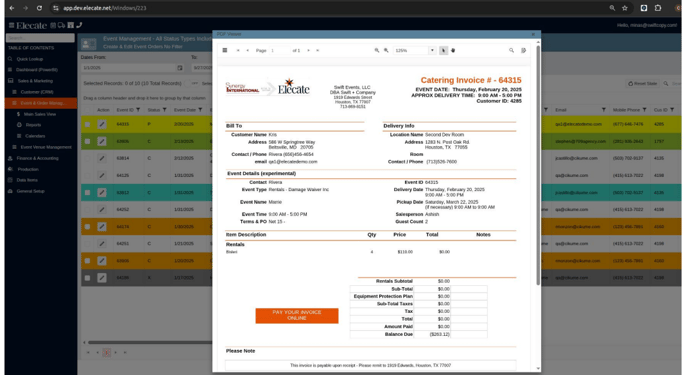688x375 pixels.
Task: Select the hand pan tool in PDF viewer
Action: tap(453, 50)
